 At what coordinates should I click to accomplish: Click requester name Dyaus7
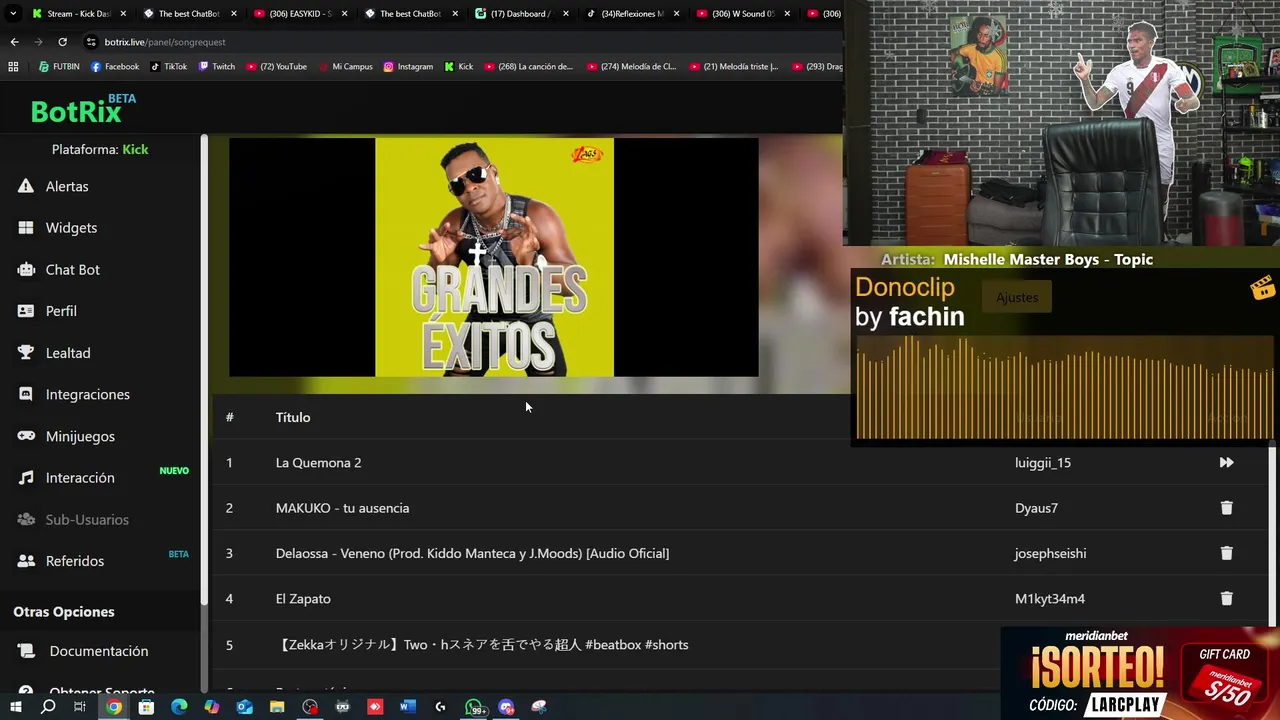tap(1036, 508)
